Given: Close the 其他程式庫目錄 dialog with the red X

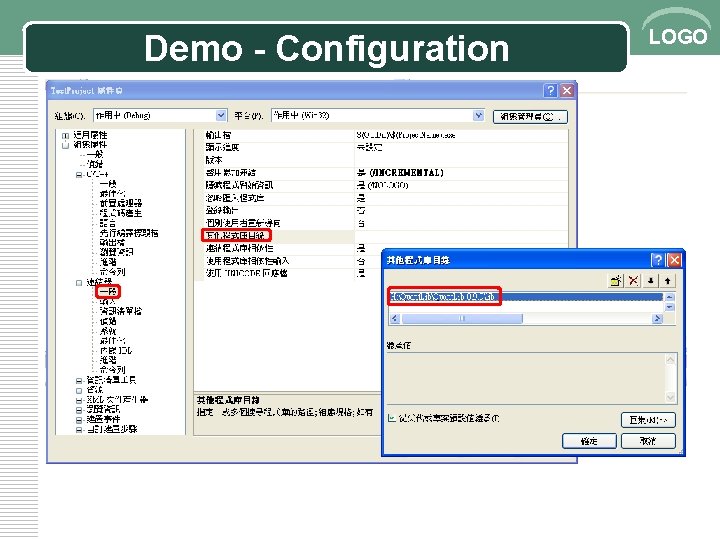Looking at the screenshot, I should click(x=674, y=260).
